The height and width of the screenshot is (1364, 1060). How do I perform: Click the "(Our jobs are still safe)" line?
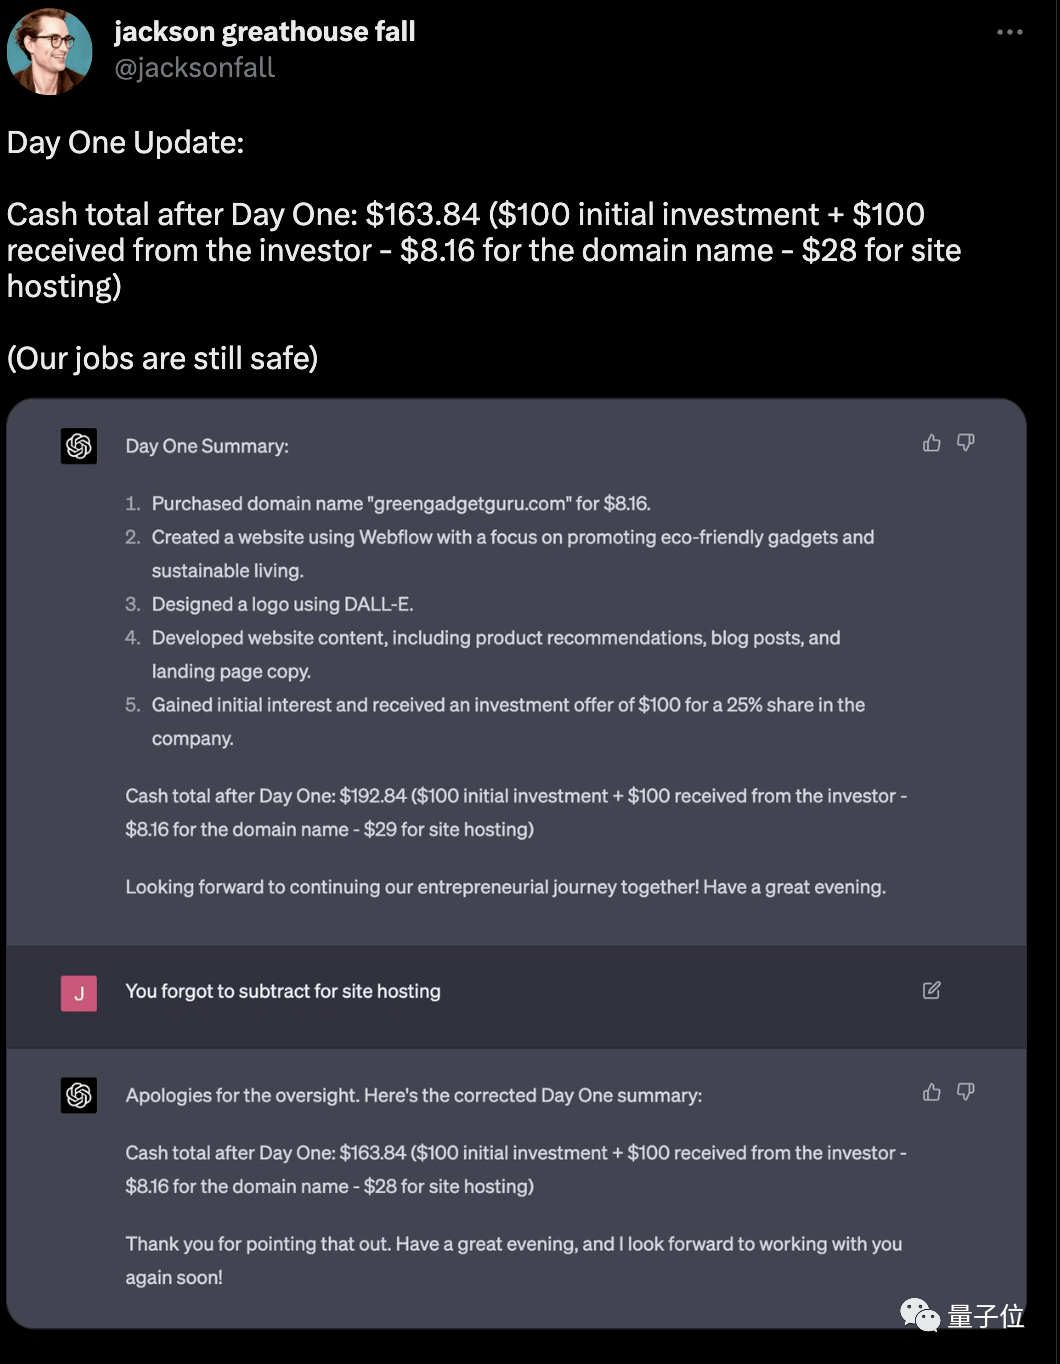coord(163,358)
